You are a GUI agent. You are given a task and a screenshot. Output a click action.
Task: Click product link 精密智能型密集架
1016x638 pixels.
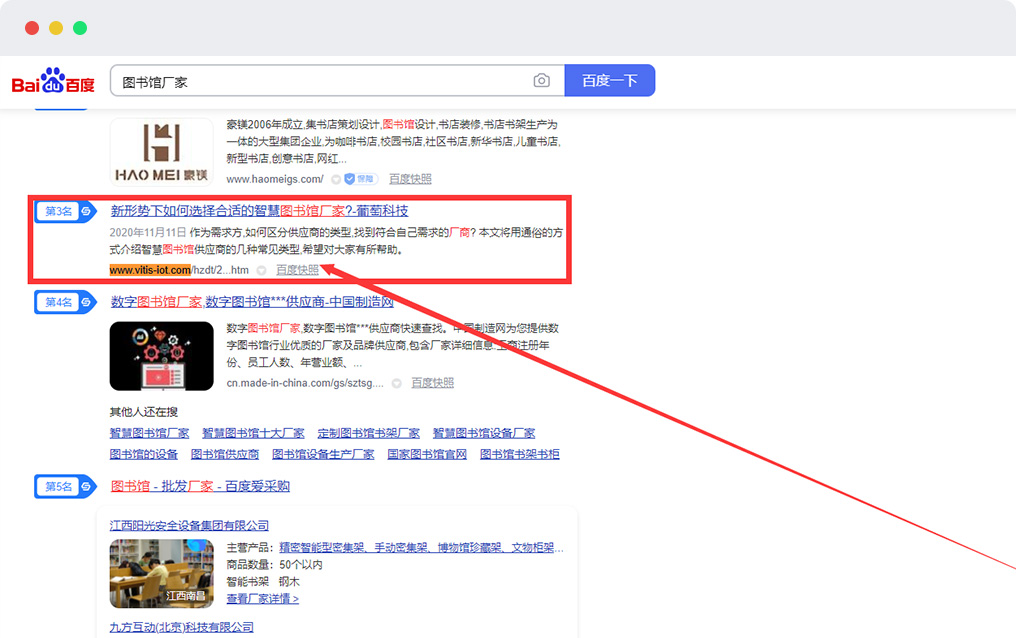(x=322, y=548)
